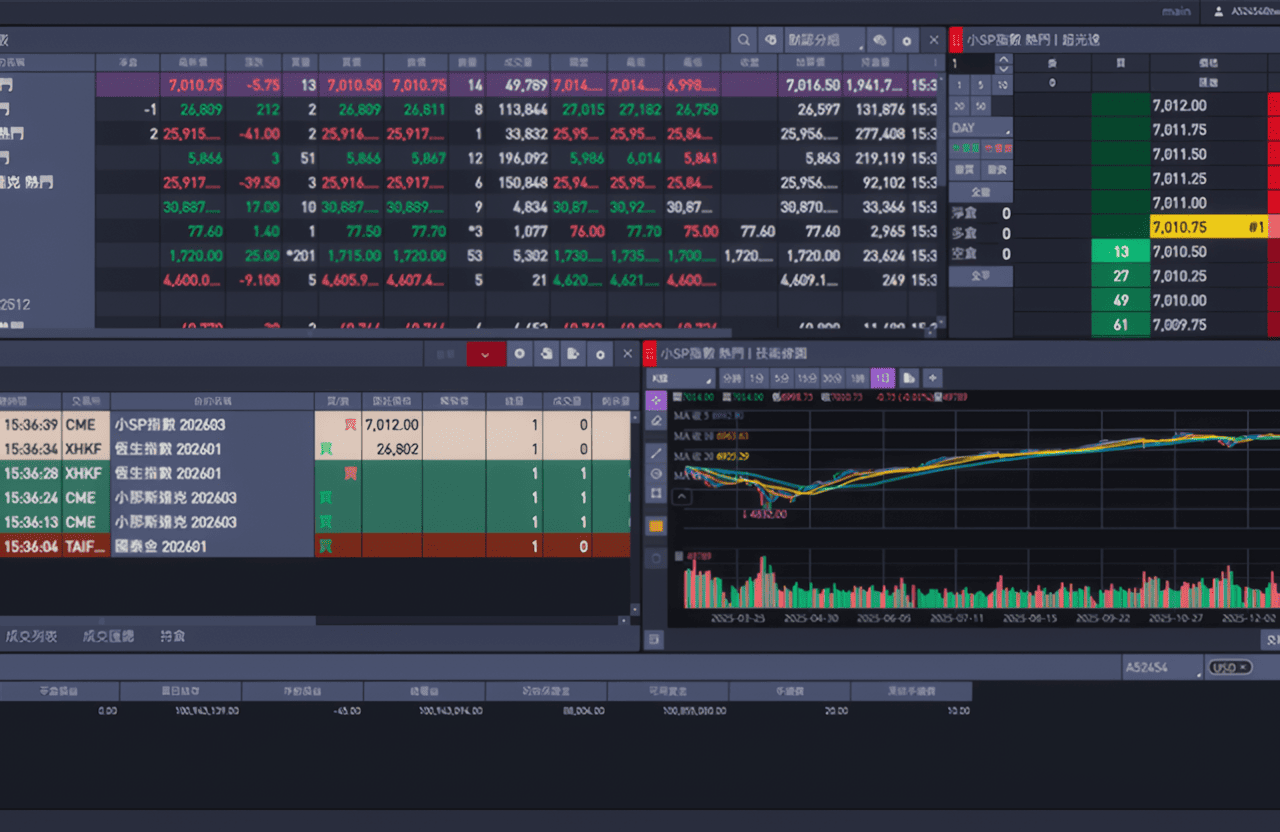Click the 全平 close-all button
The image size is (1280, 832).
click(x=980, y=274)
